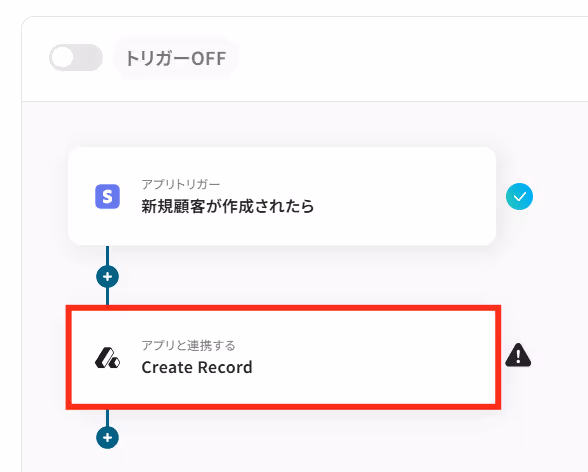Add a step below the trigger card

pos(108,277)
